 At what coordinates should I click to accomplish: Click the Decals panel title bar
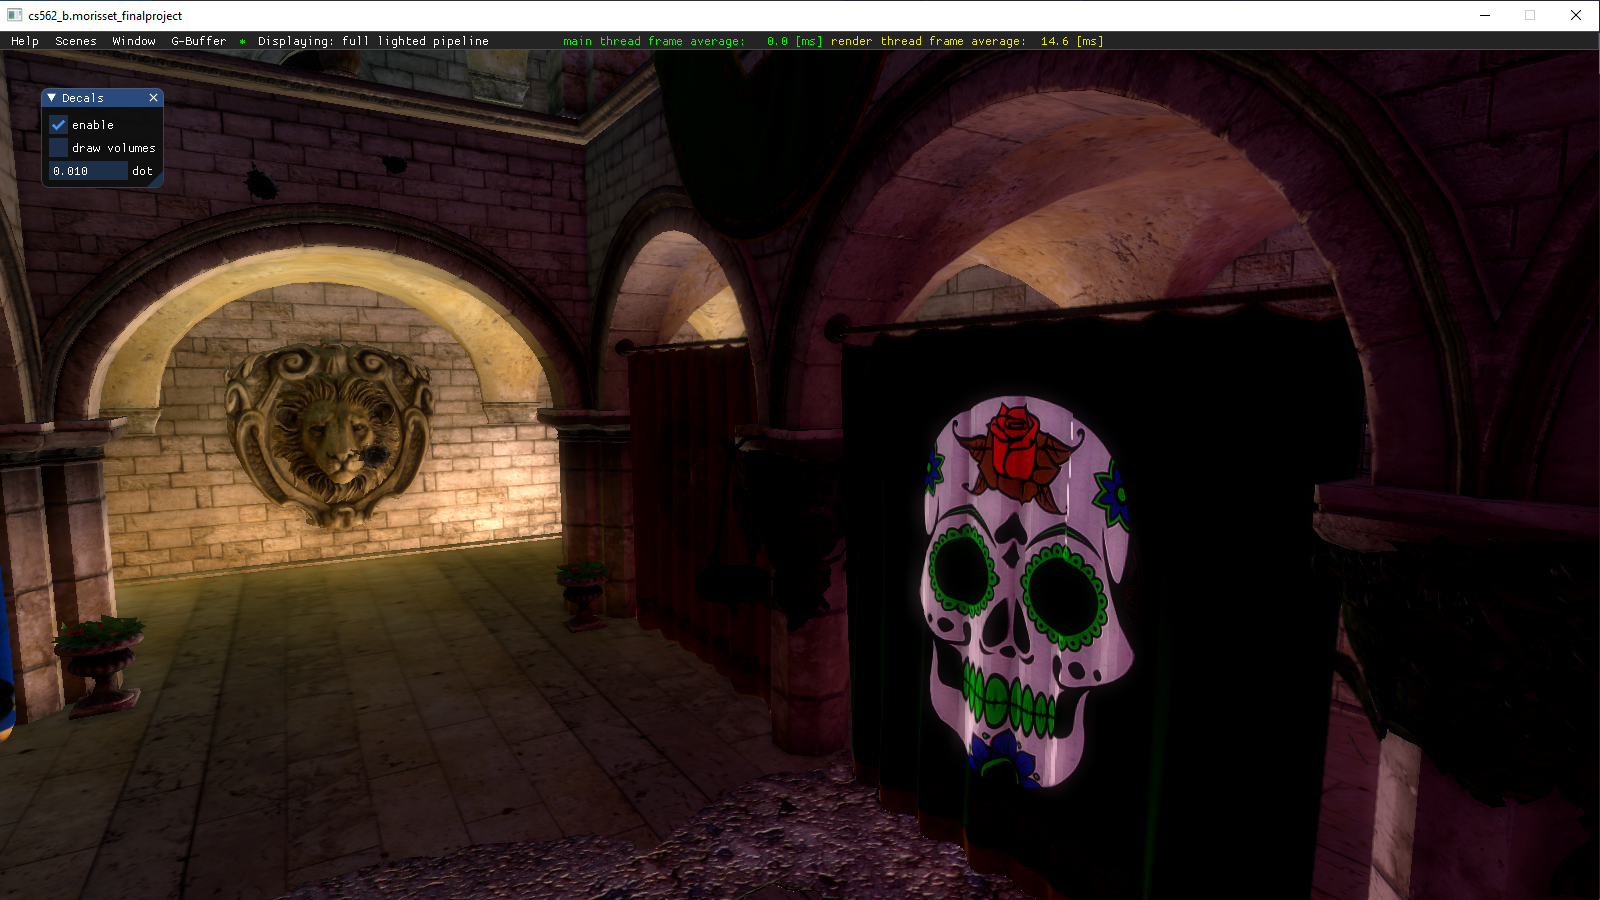(x=100, y=98)
